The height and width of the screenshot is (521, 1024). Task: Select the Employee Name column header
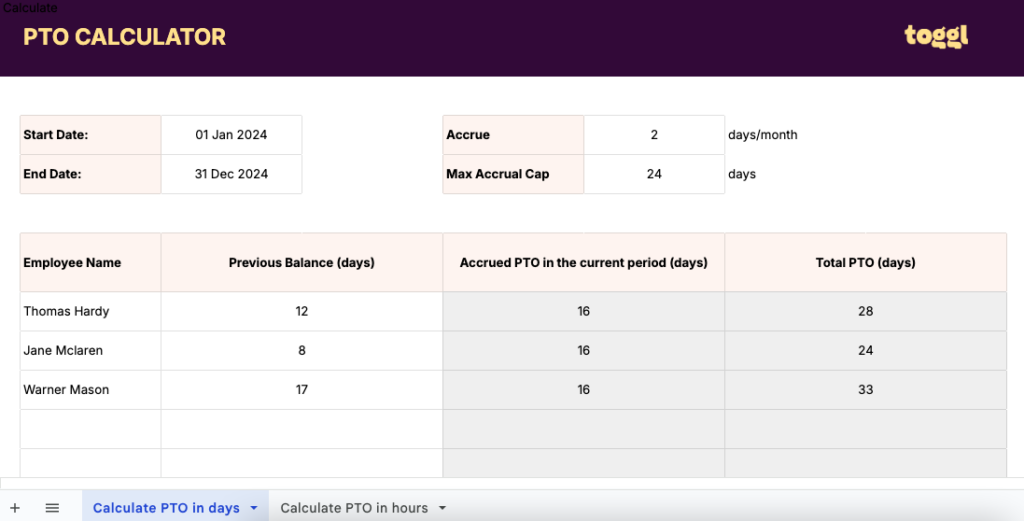coord(90,263)
